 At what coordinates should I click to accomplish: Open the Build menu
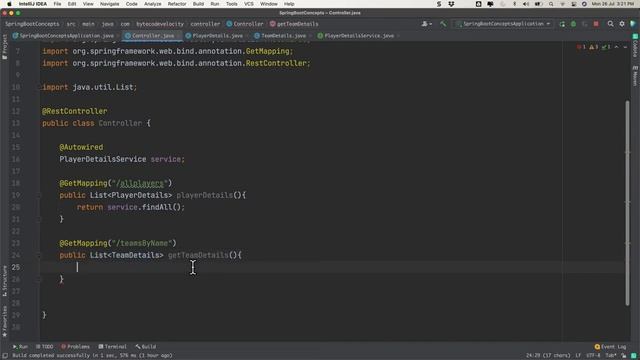coord(198,4)
